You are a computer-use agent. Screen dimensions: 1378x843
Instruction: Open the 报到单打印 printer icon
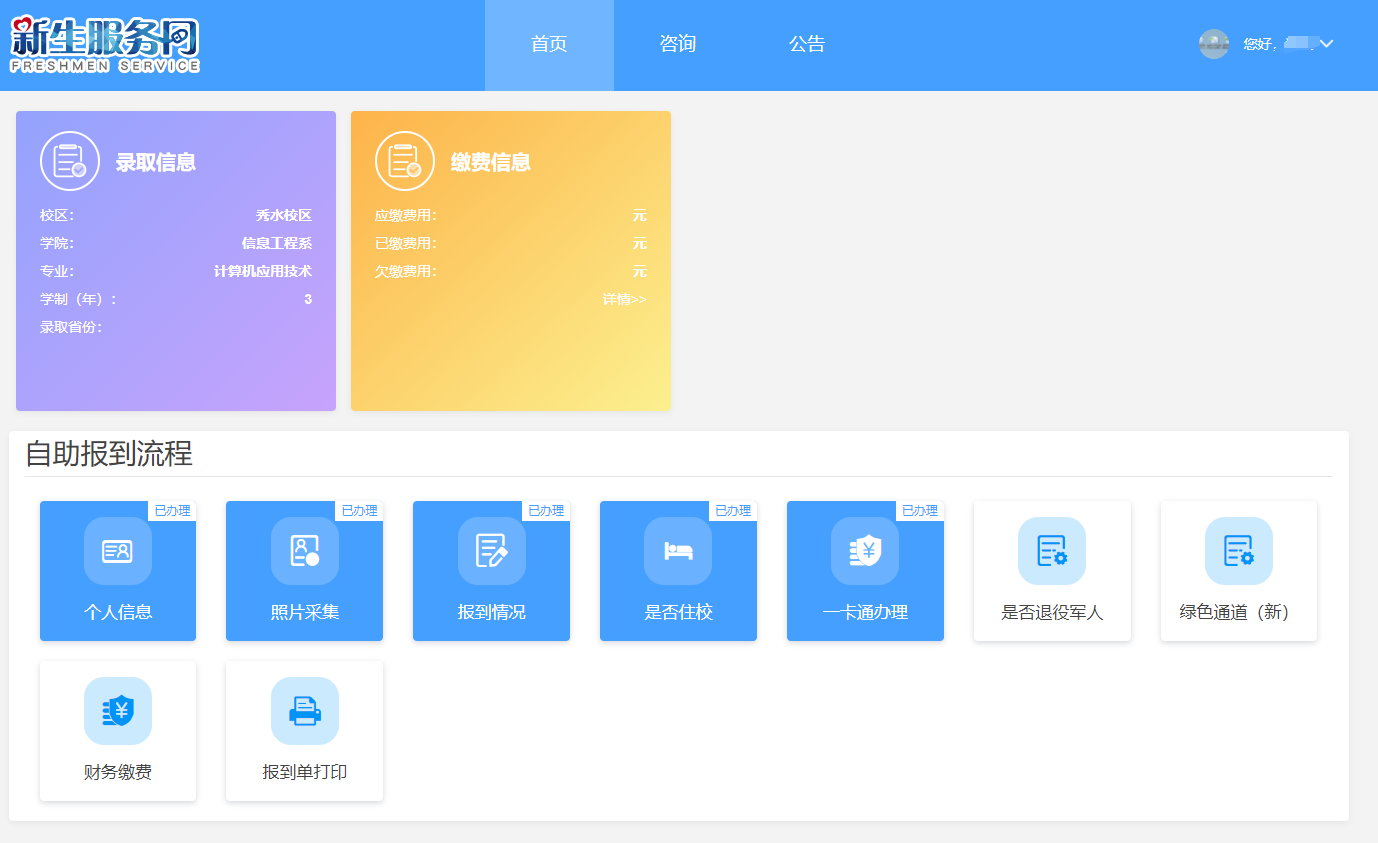[305, 711]
